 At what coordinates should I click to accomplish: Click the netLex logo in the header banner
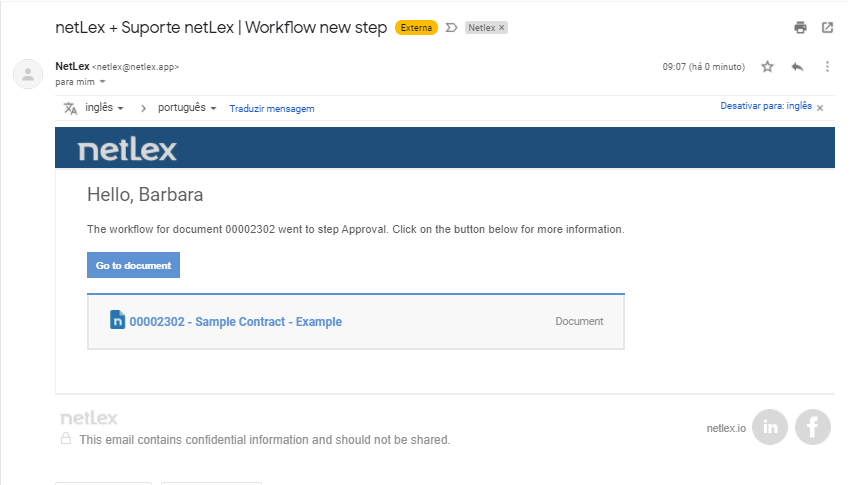[x=127, y=150]
